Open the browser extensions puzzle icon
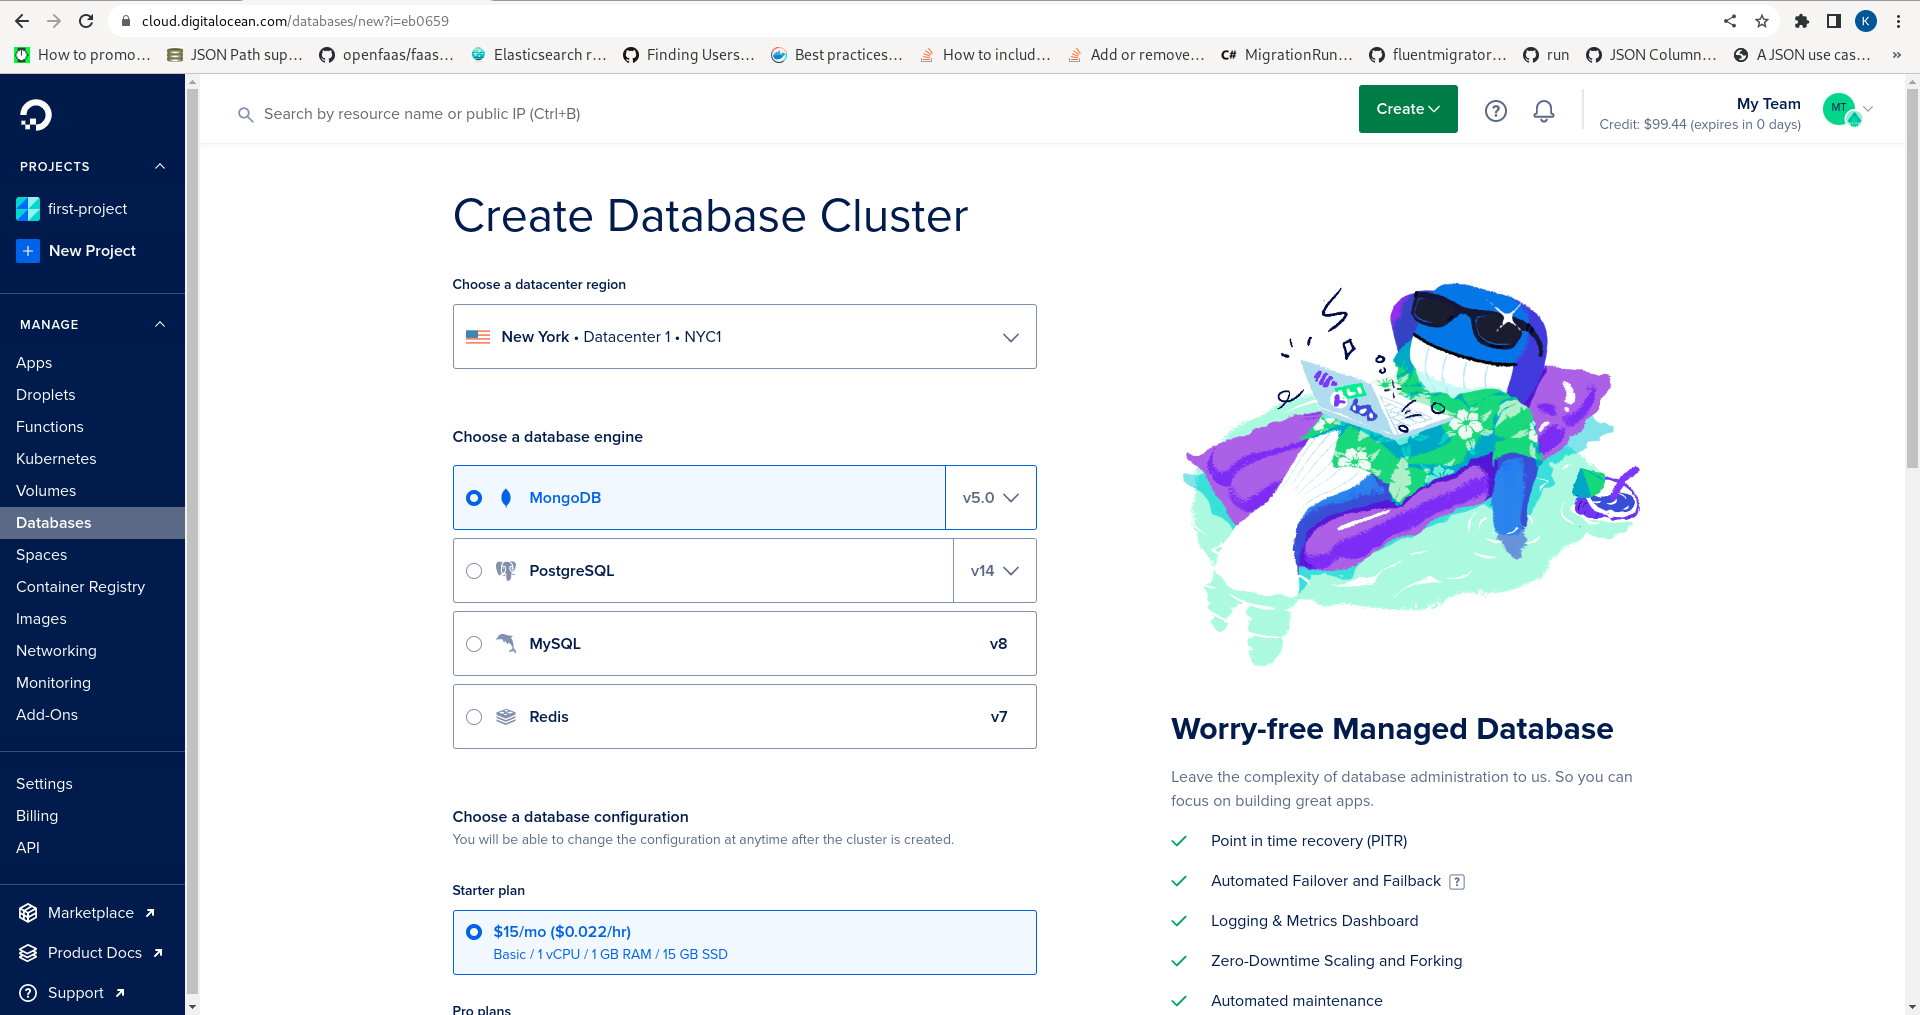1920x1015 pixels. (1802, 21)
